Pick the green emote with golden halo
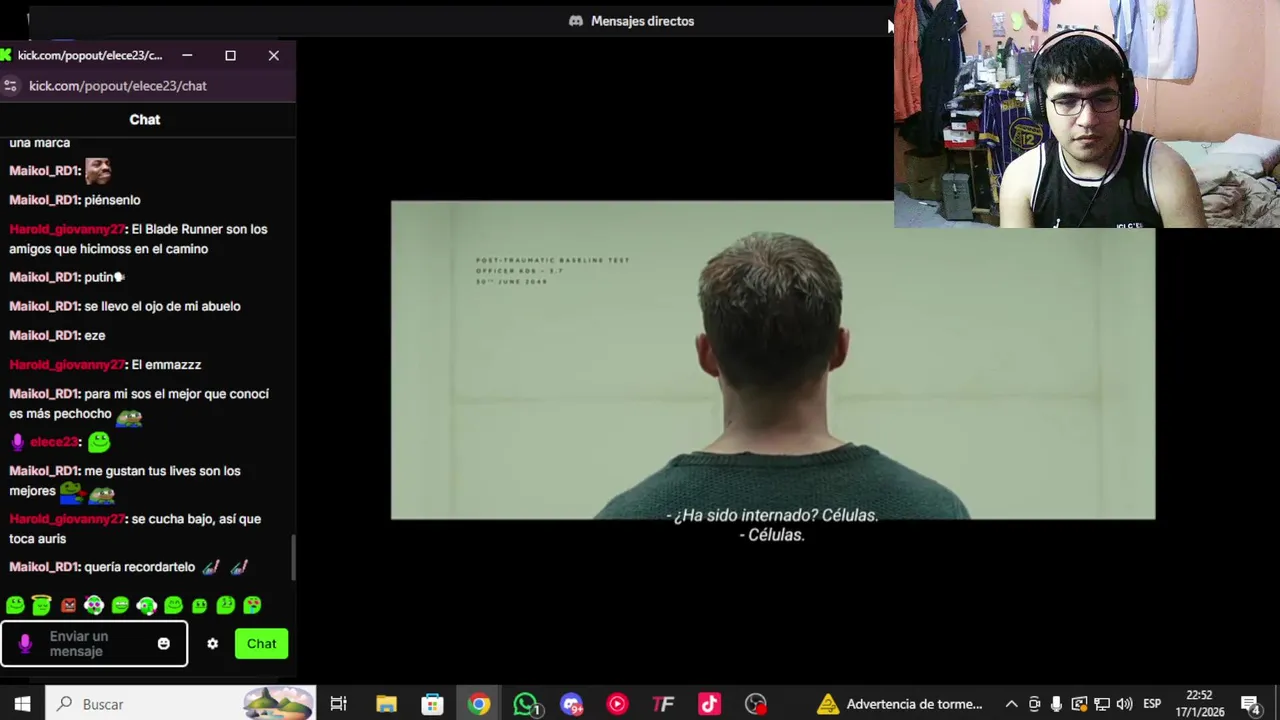The image size is (1280, 720). [x=41, y=605]
